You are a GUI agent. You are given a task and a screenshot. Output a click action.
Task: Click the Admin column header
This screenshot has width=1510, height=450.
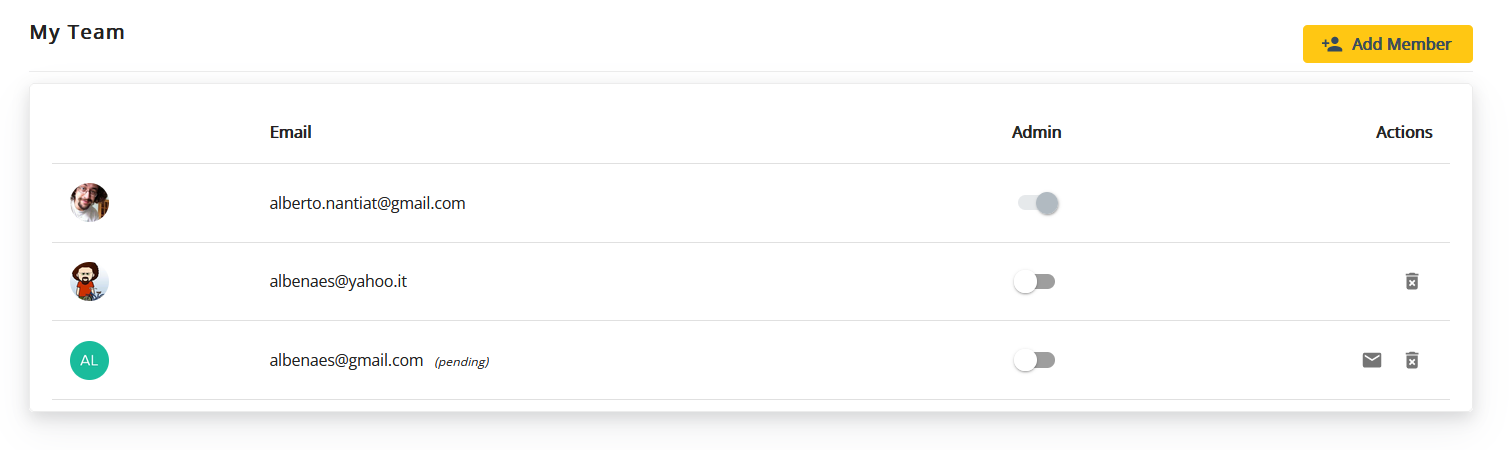coord(1036,132)
